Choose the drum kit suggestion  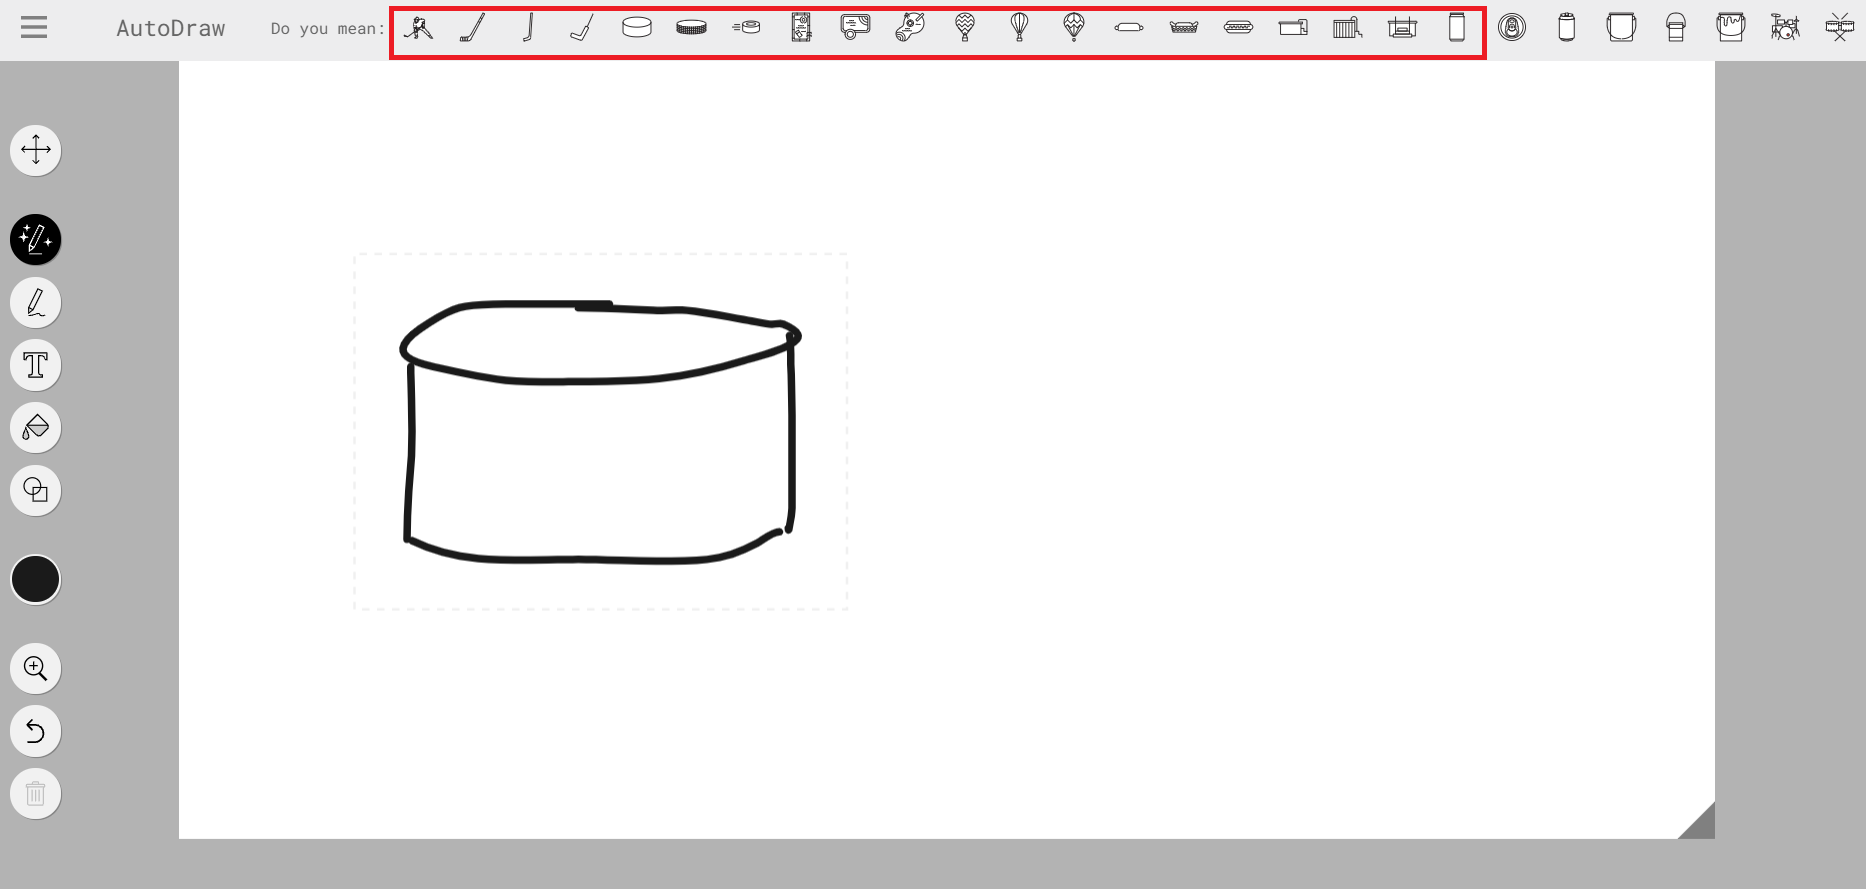[1785, 27]
